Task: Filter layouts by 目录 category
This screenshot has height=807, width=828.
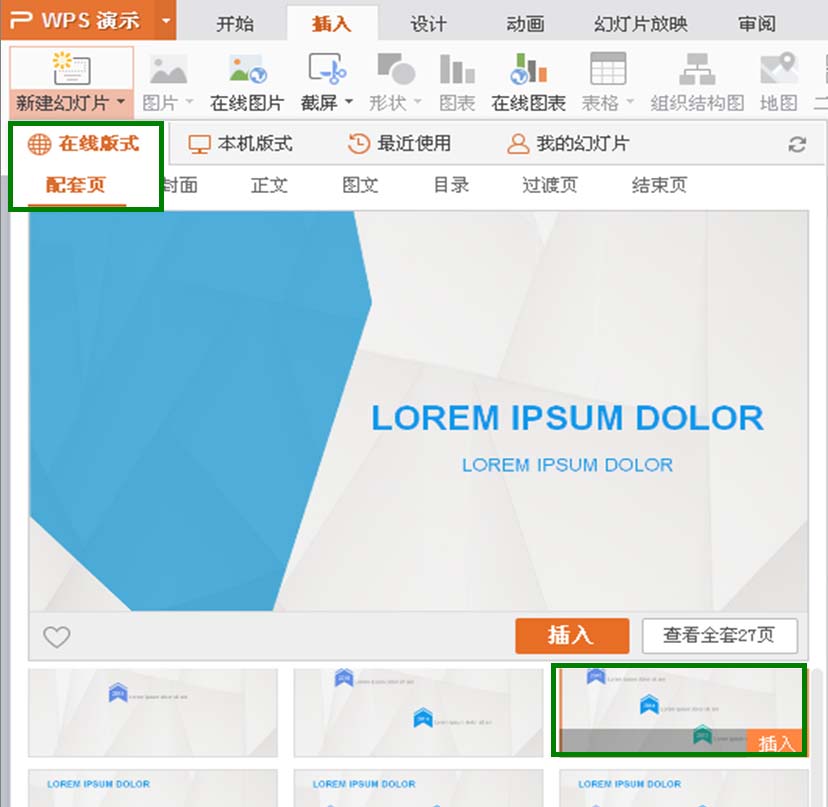Action: pyautogui.click(x=451, y=185)
